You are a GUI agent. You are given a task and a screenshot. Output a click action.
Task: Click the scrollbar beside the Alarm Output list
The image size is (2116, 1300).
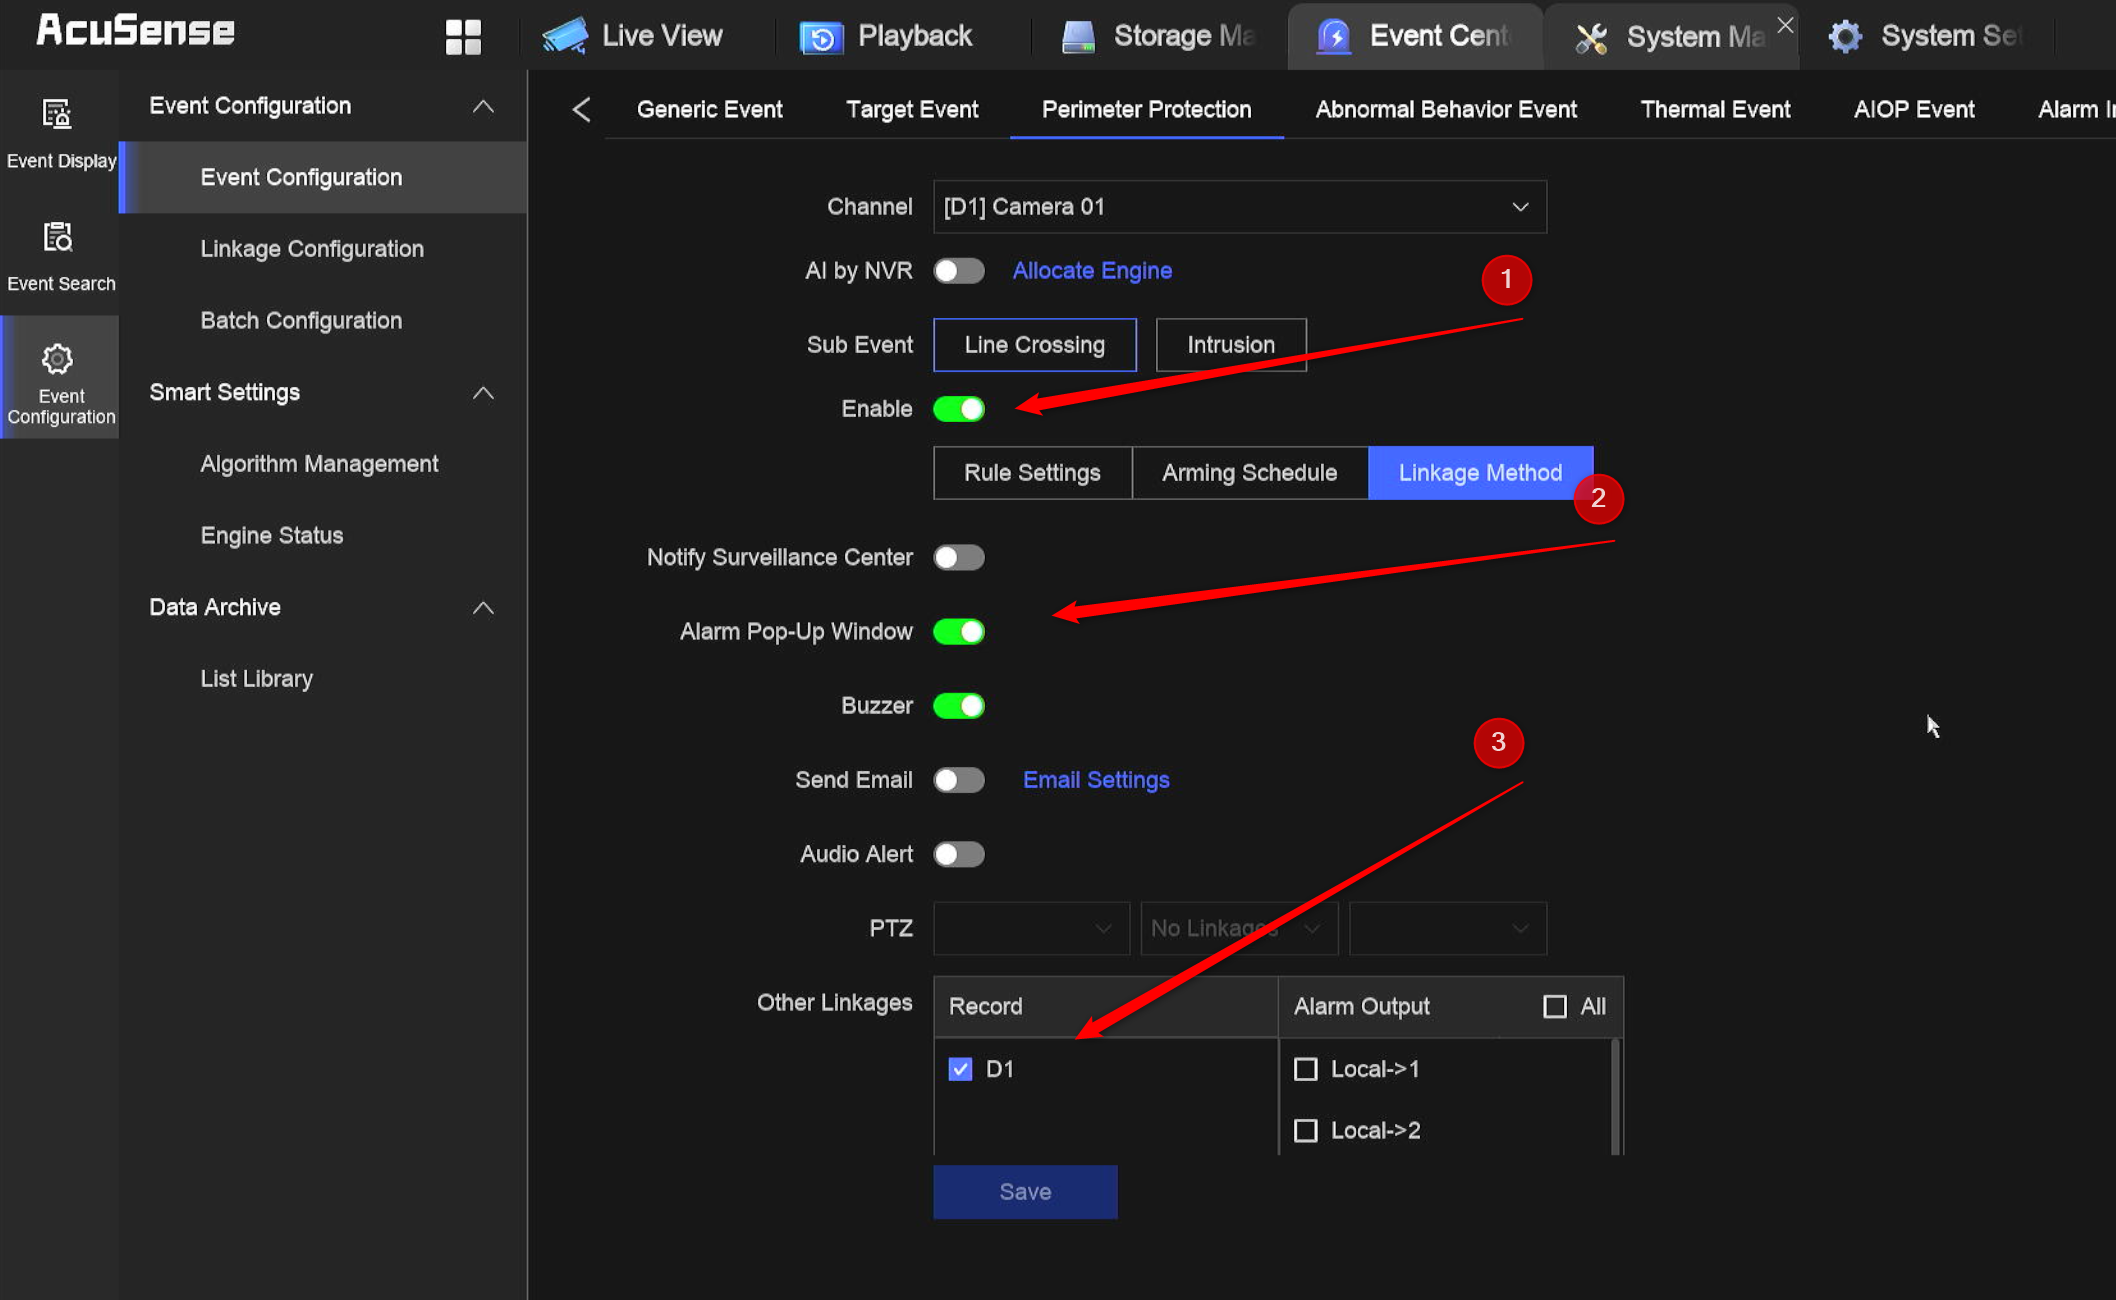pos(1613,1095)
